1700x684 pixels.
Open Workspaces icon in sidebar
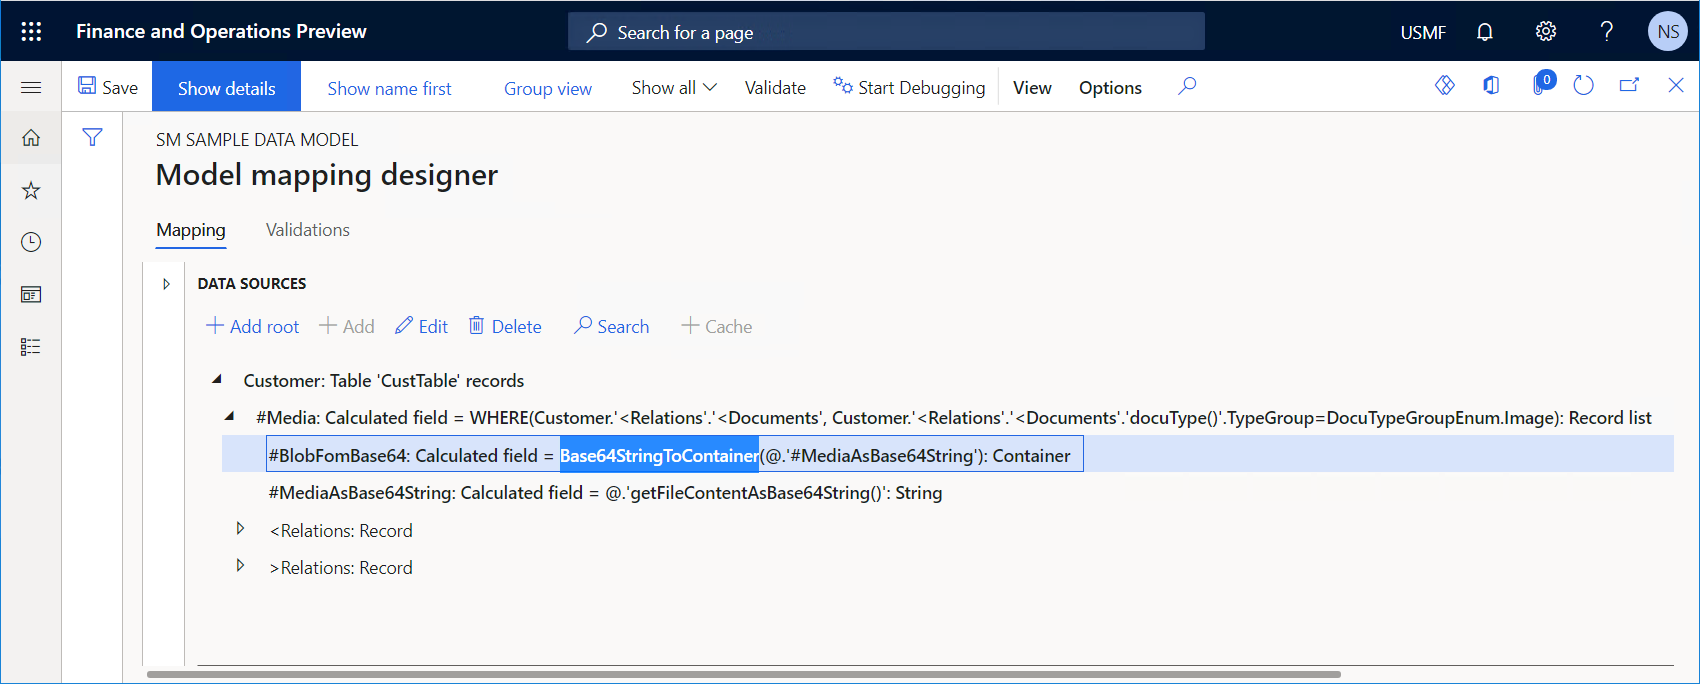[x=31, y=294]
